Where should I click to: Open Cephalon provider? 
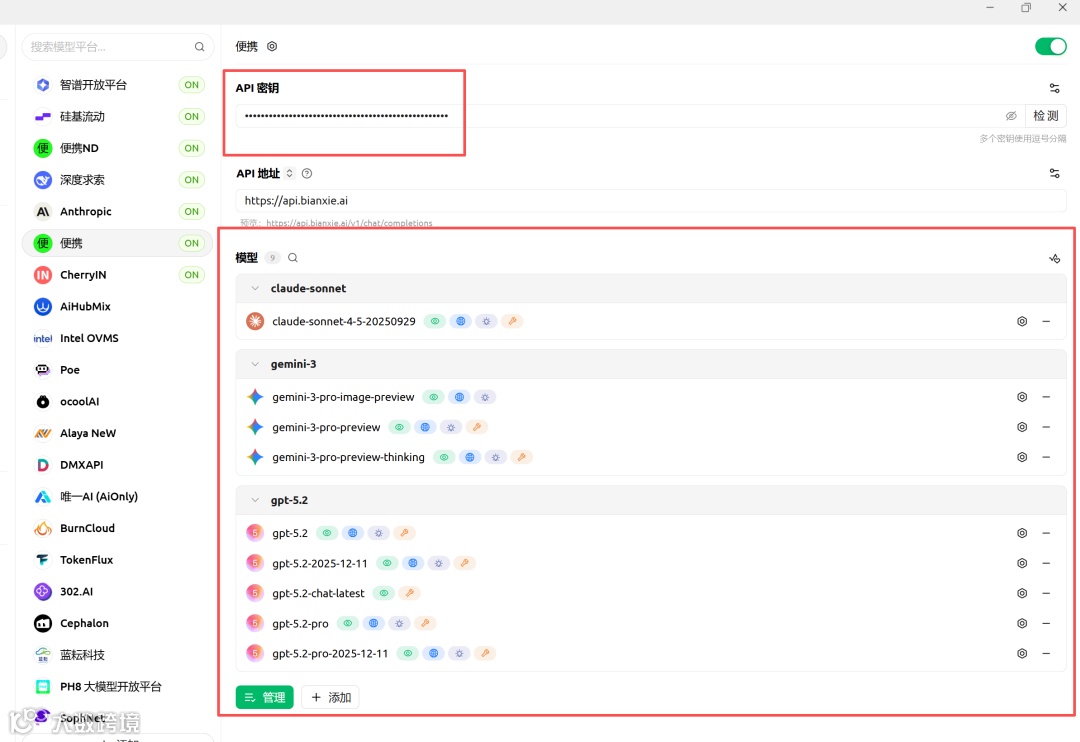(118, 624)
